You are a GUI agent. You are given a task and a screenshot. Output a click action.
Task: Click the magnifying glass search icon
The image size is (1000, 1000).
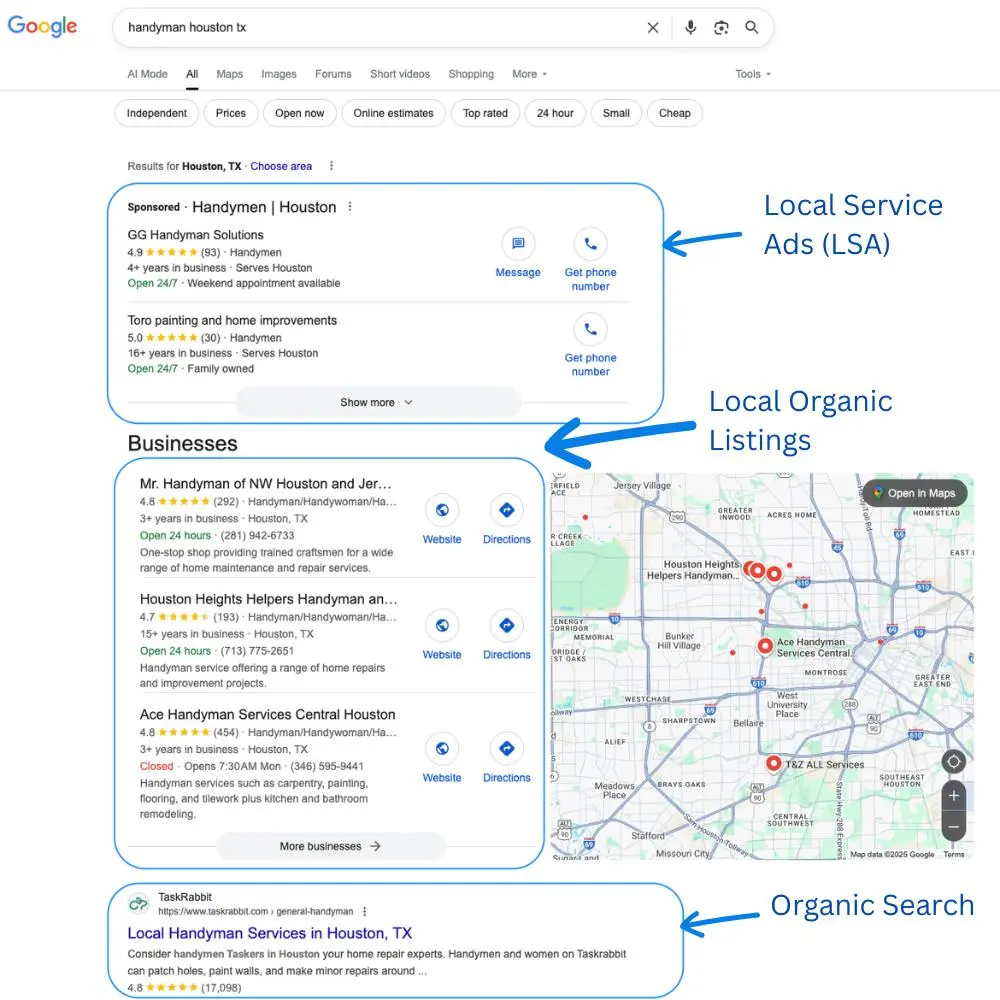(x=752, y=28)
